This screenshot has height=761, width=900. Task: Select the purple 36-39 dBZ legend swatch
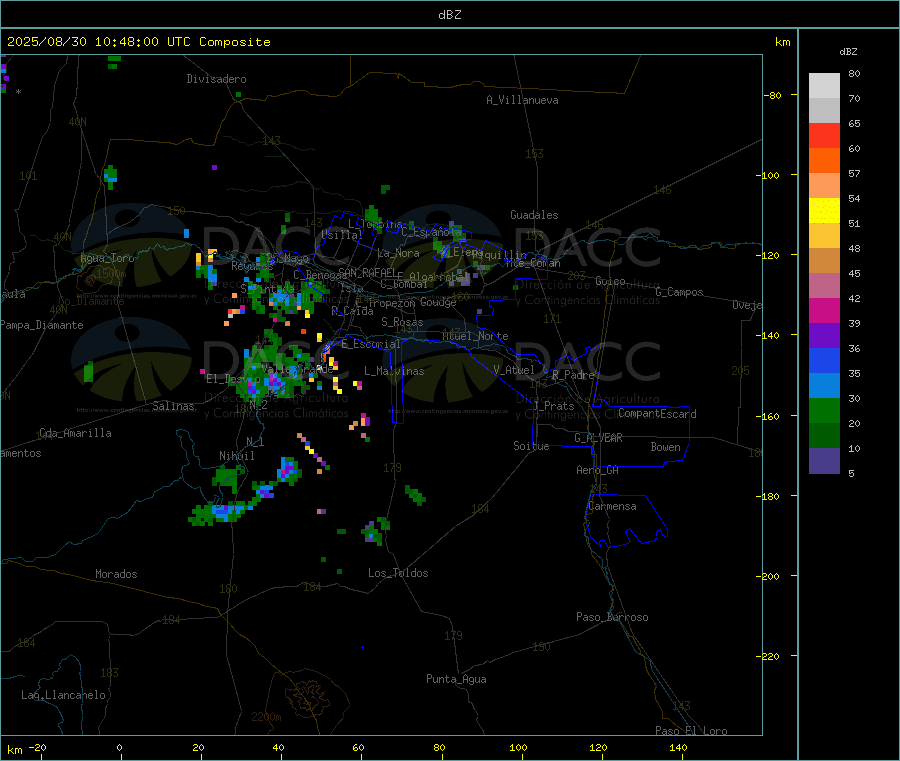click(x=824, y=335)
